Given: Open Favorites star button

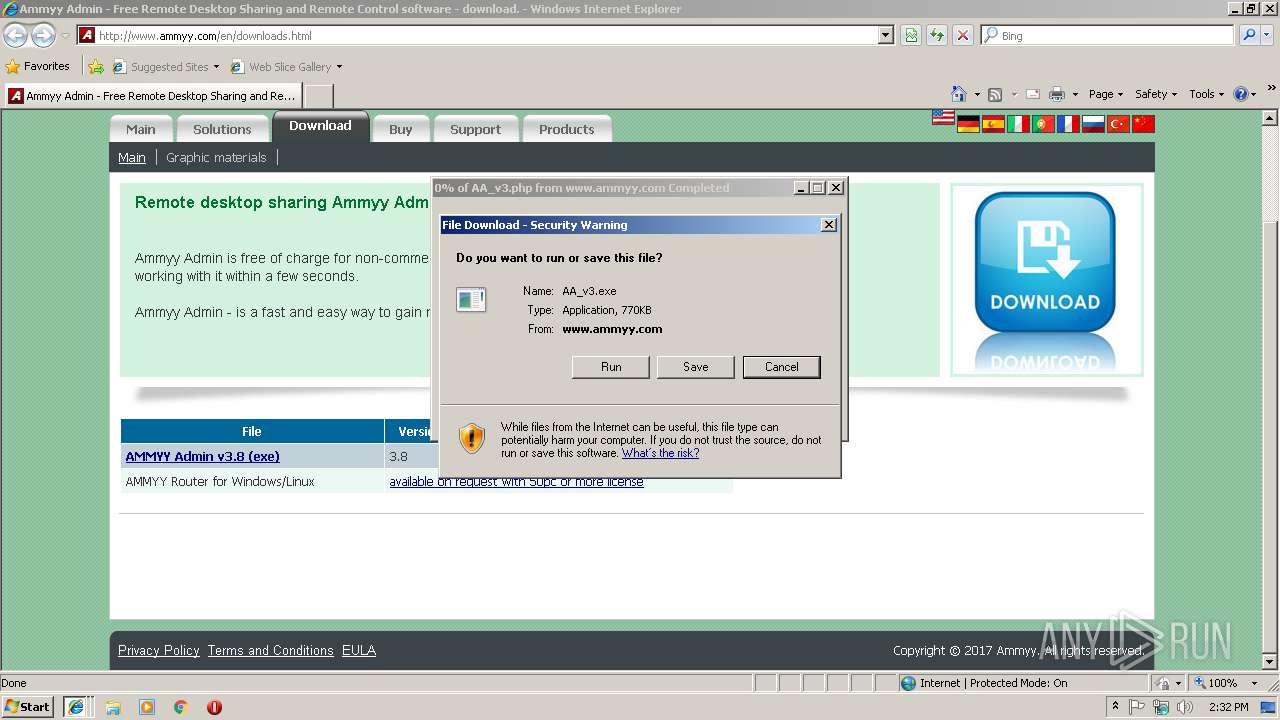Looking at the screenshot, I should tap(38, 66).
